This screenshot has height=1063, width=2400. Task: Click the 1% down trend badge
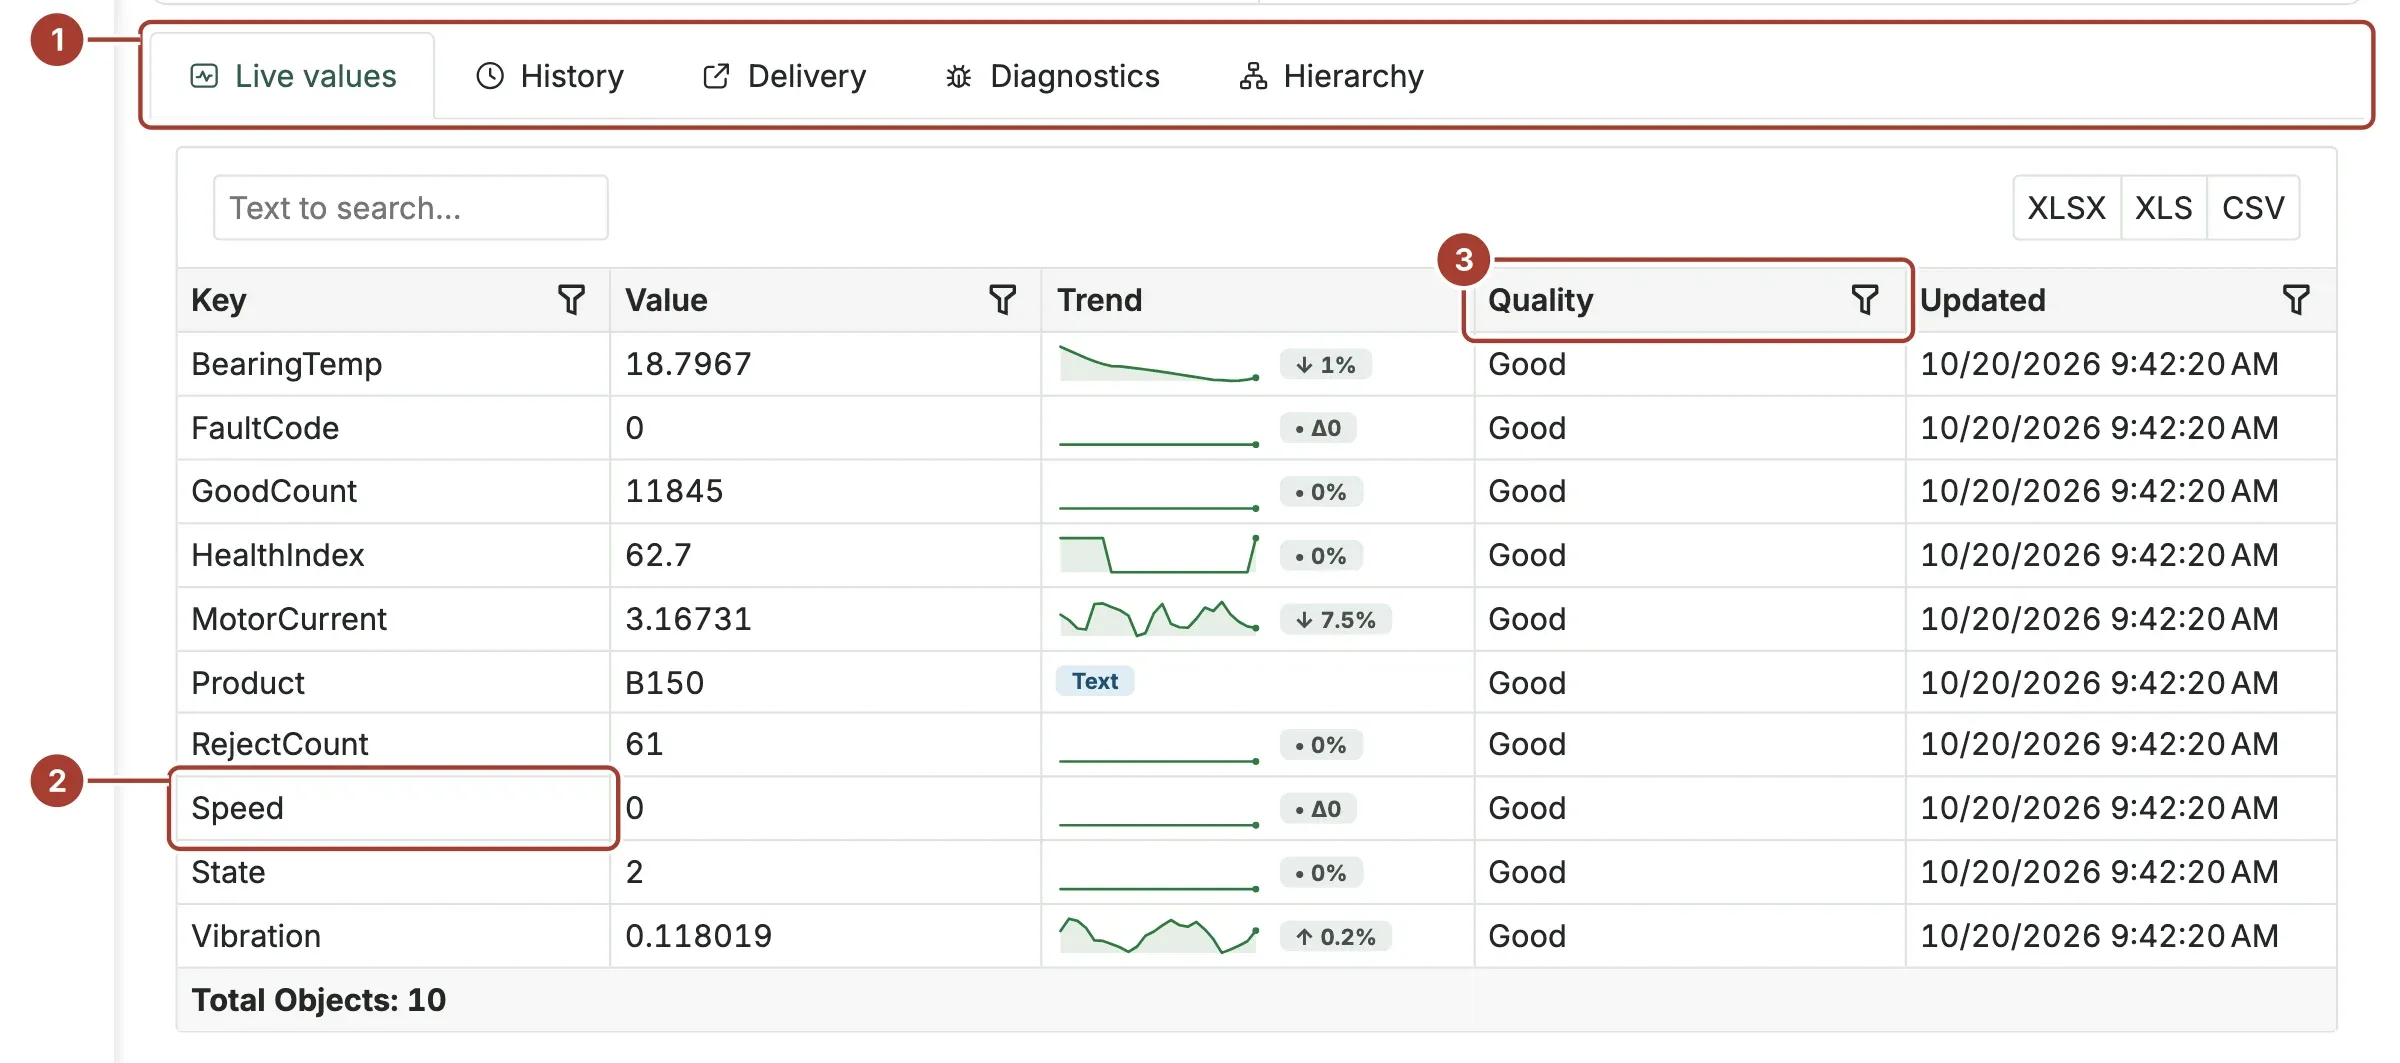[x=1326, y=365]
